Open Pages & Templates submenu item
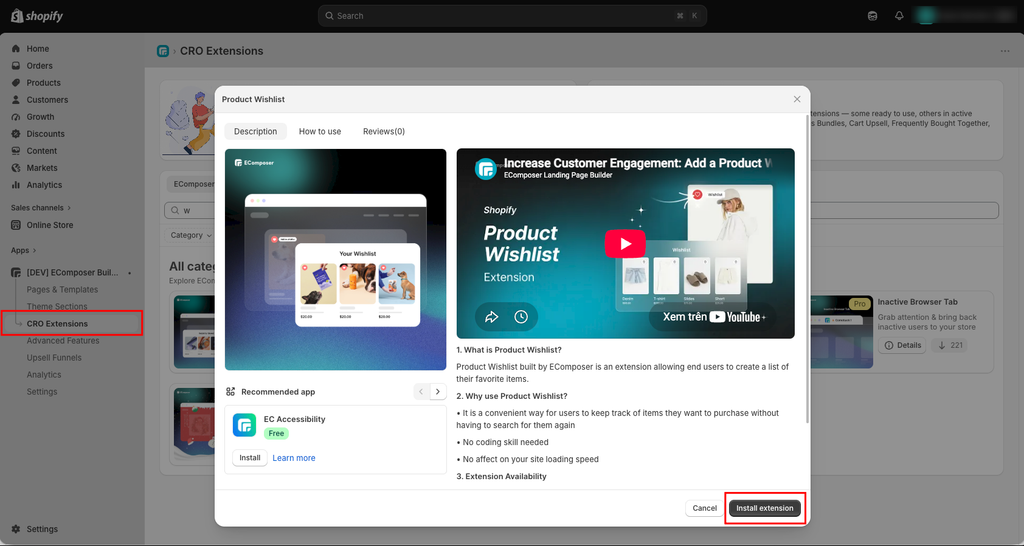 click(x=62, y=289)
